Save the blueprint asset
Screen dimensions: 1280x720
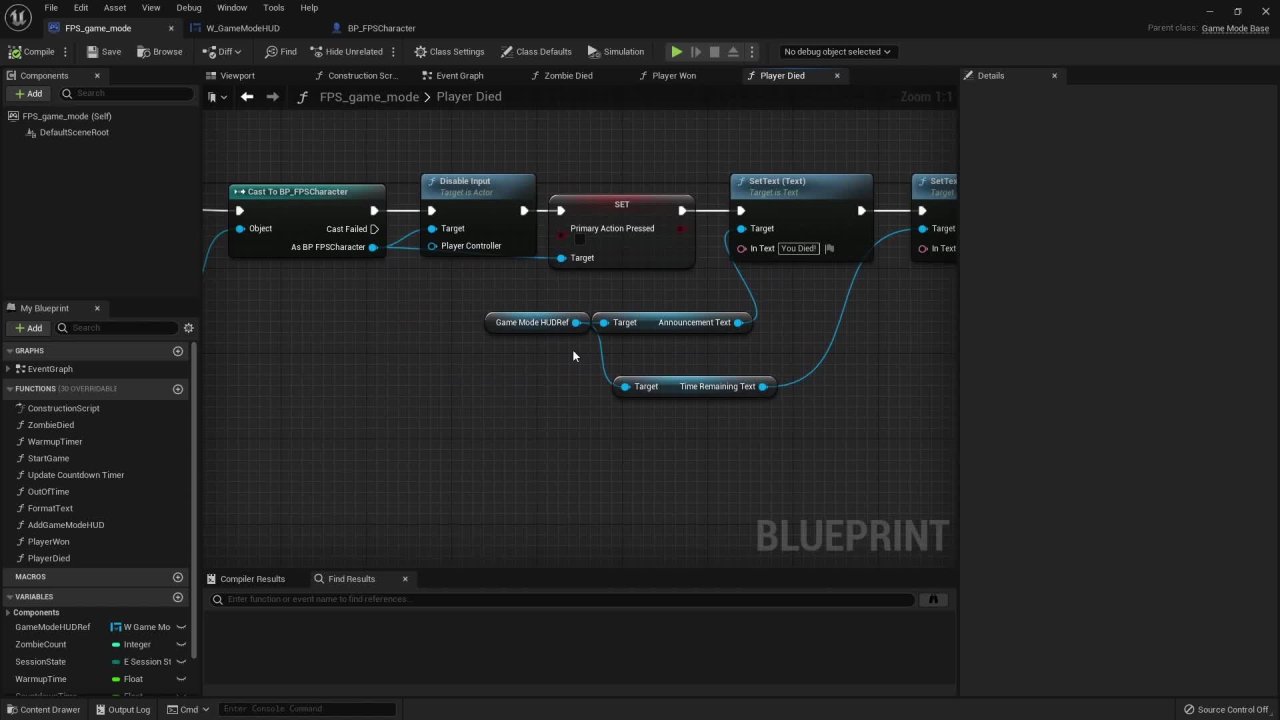click(x=104, y=52)
